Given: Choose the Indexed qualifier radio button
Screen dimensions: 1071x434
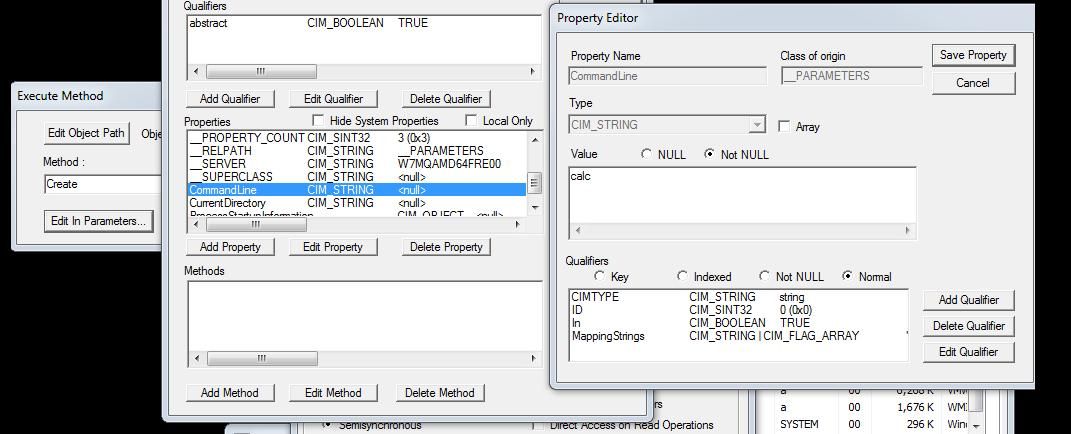Looking at the screenshot, I should tap(682, 276).
